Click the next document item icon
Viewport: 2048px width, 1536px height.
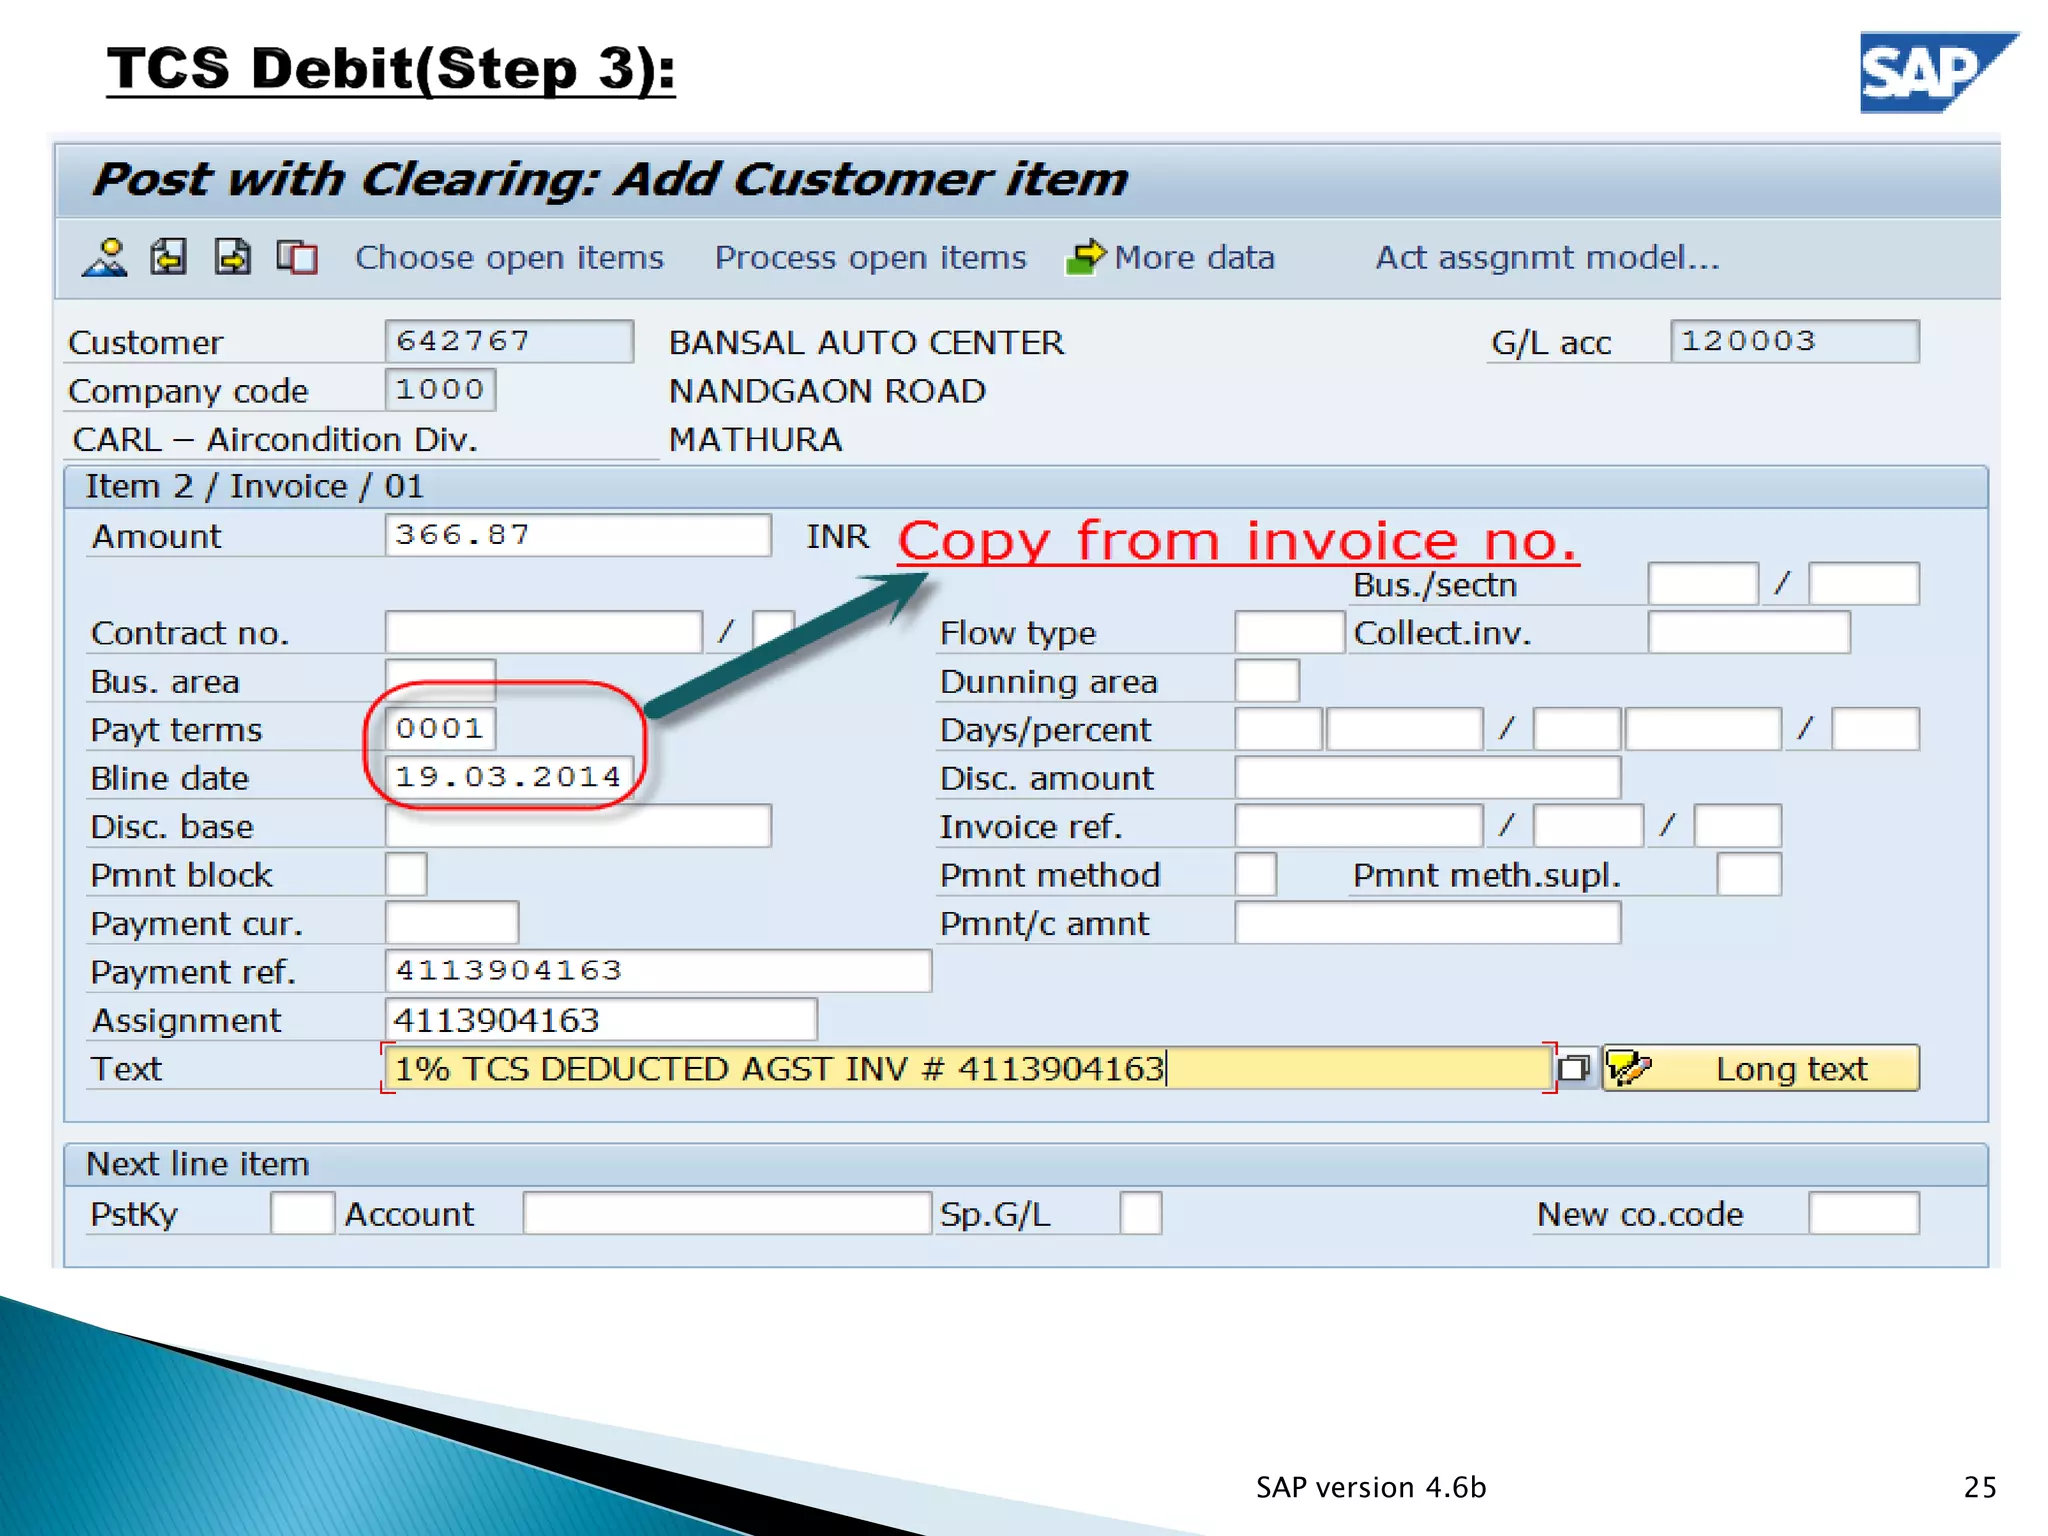point(233,257)
